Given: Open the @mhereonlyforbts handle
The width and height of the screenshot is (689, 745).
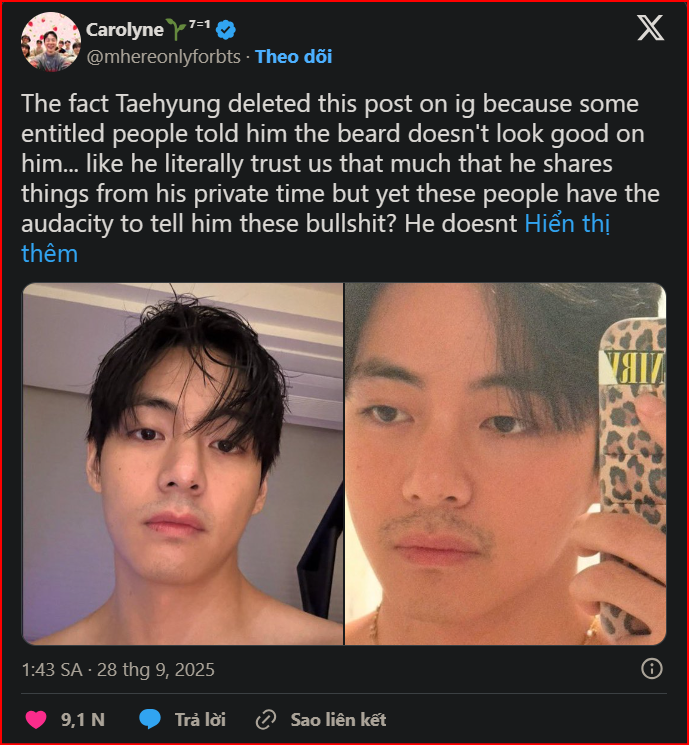Looking at the screenshot, I should tap(163, 57).
